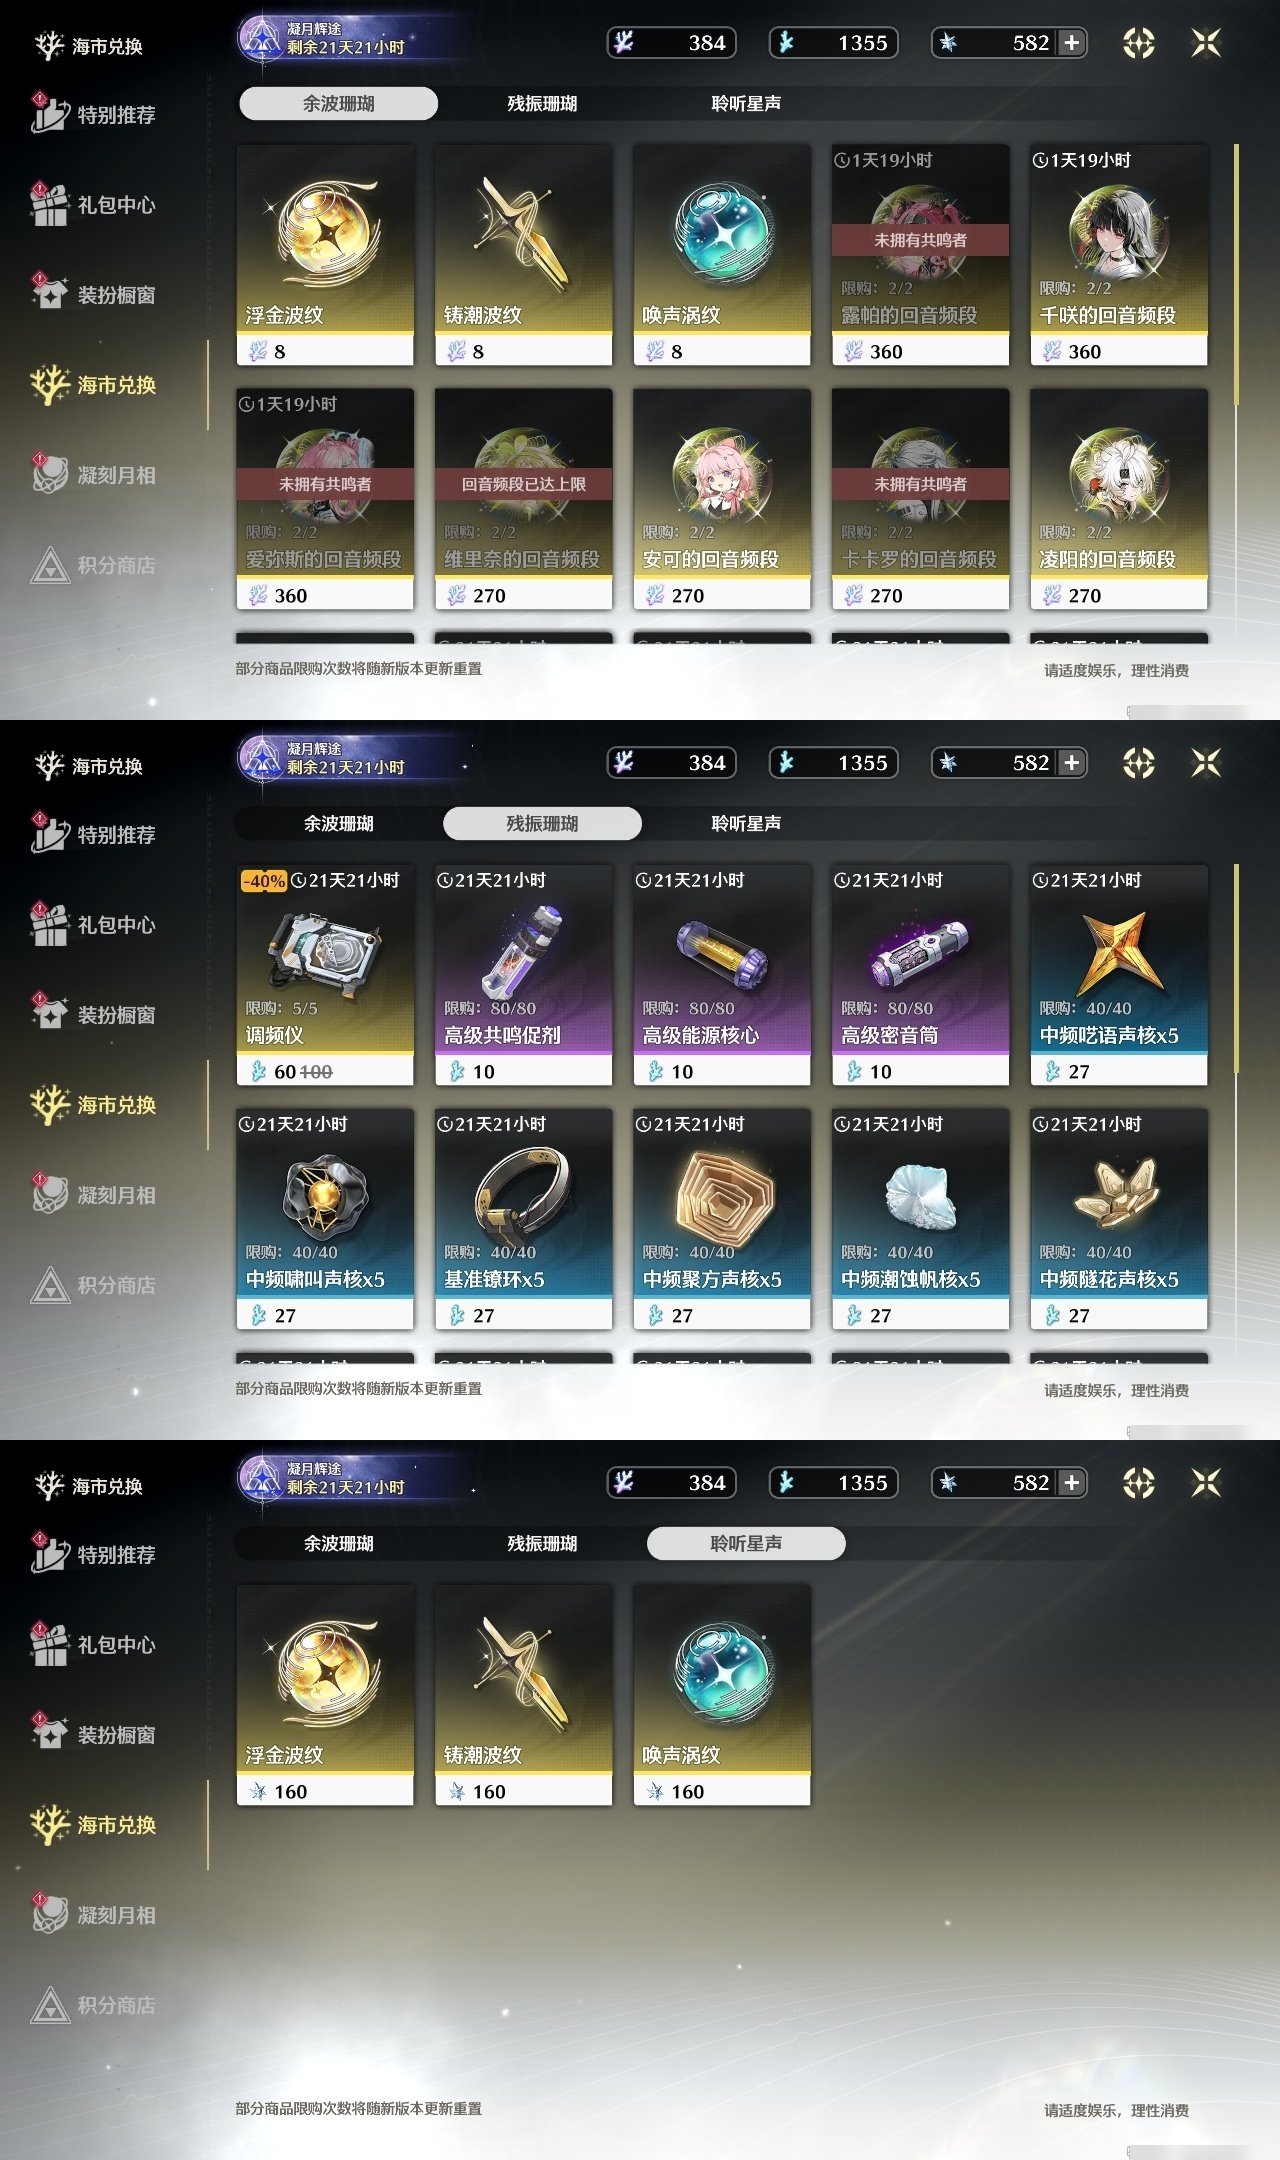This screenshot has height=2160, width=1280.
Task: Buy 铸潮波纹 priced at 8 coral
Action: coord(523,255)
